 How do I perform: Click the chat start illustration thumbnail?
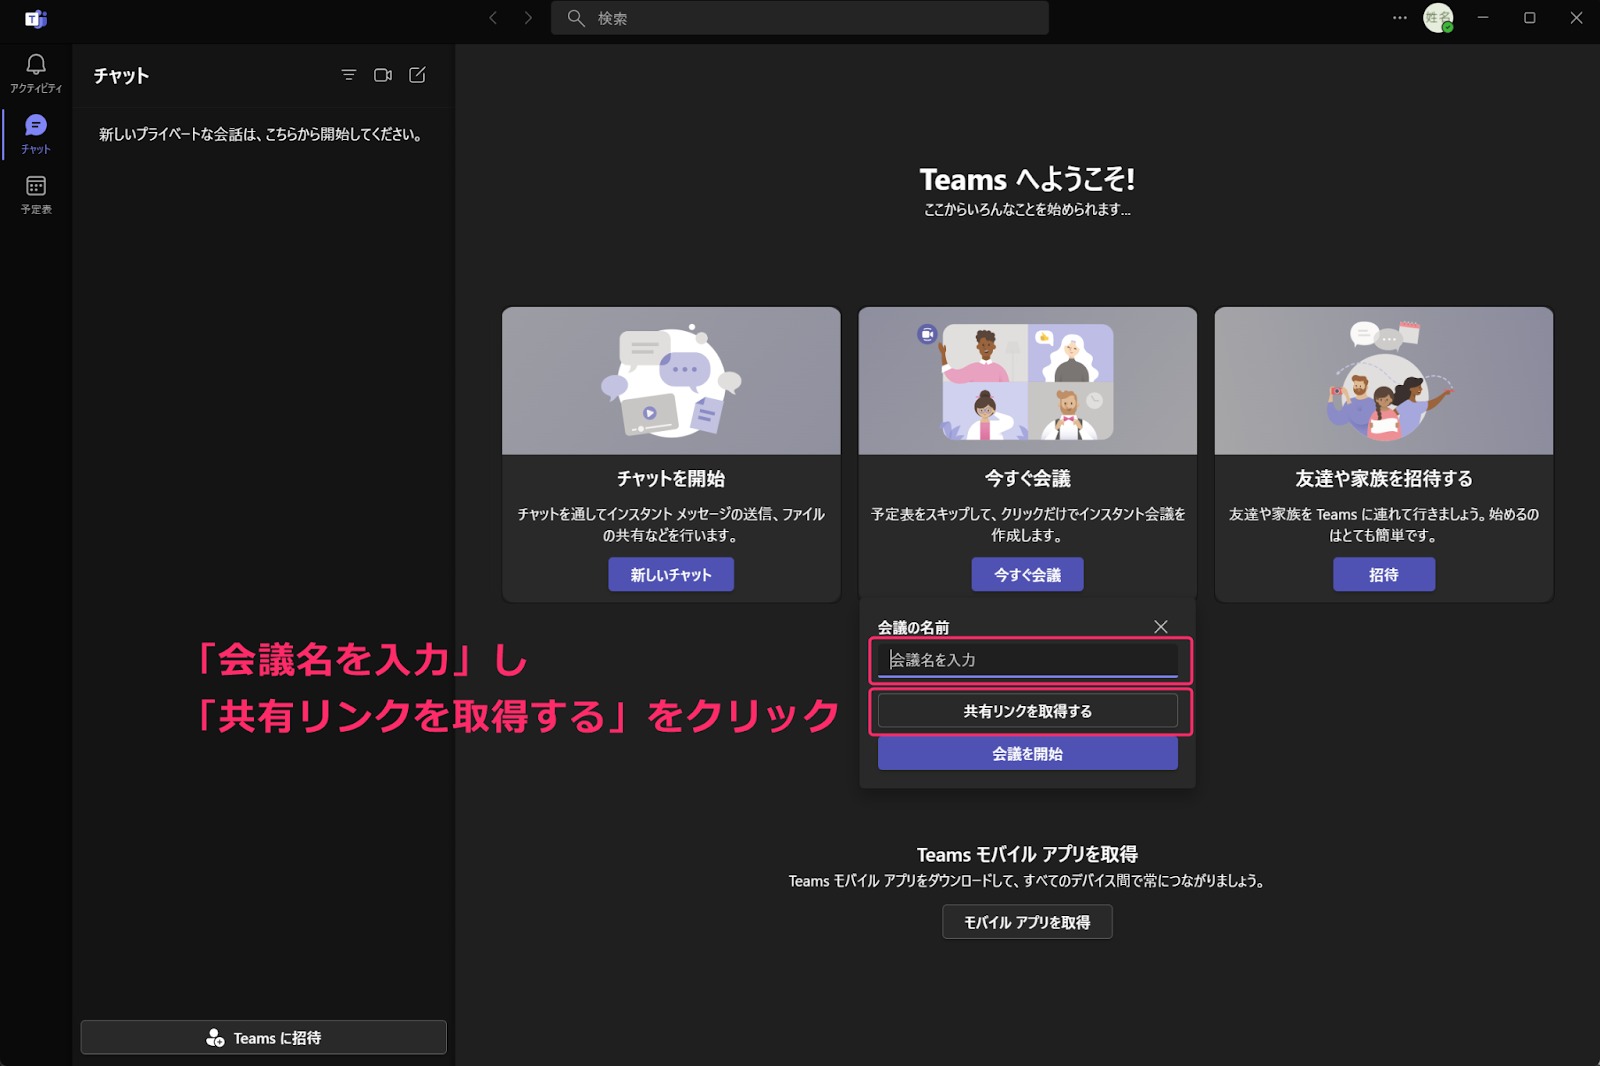click(x=671, y=381)
